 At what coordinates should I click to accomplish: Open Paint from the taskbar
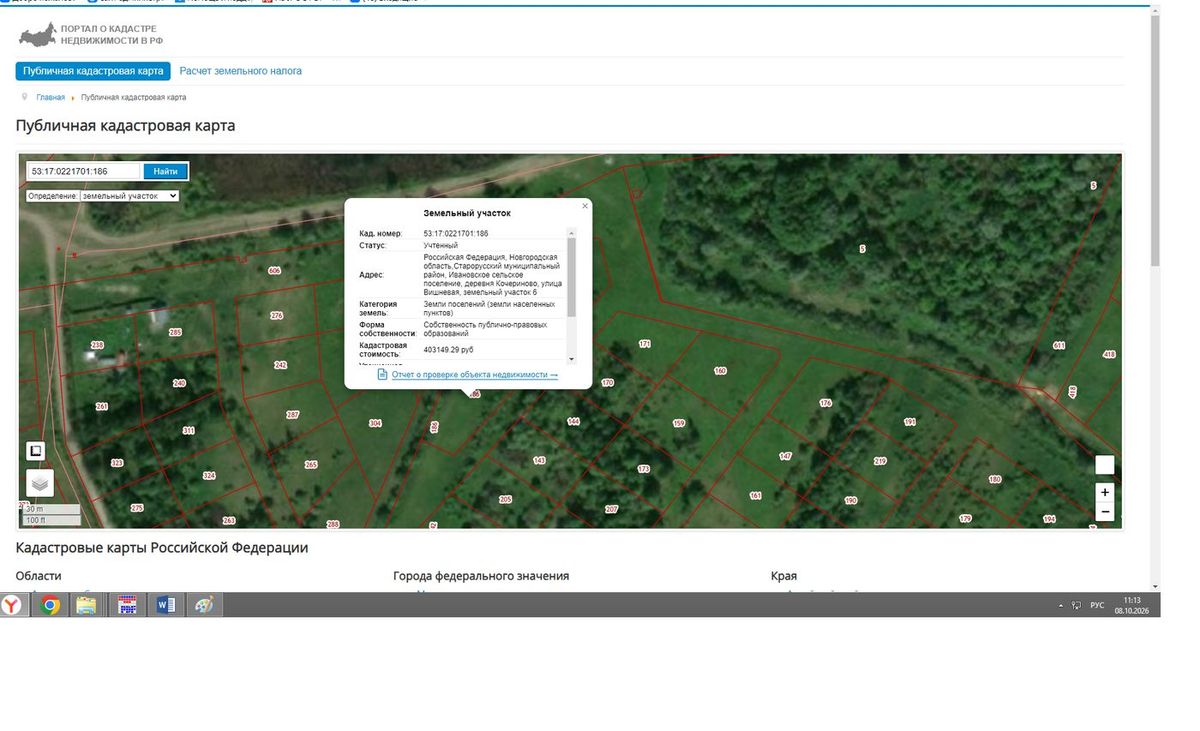(x=204, y=605)
